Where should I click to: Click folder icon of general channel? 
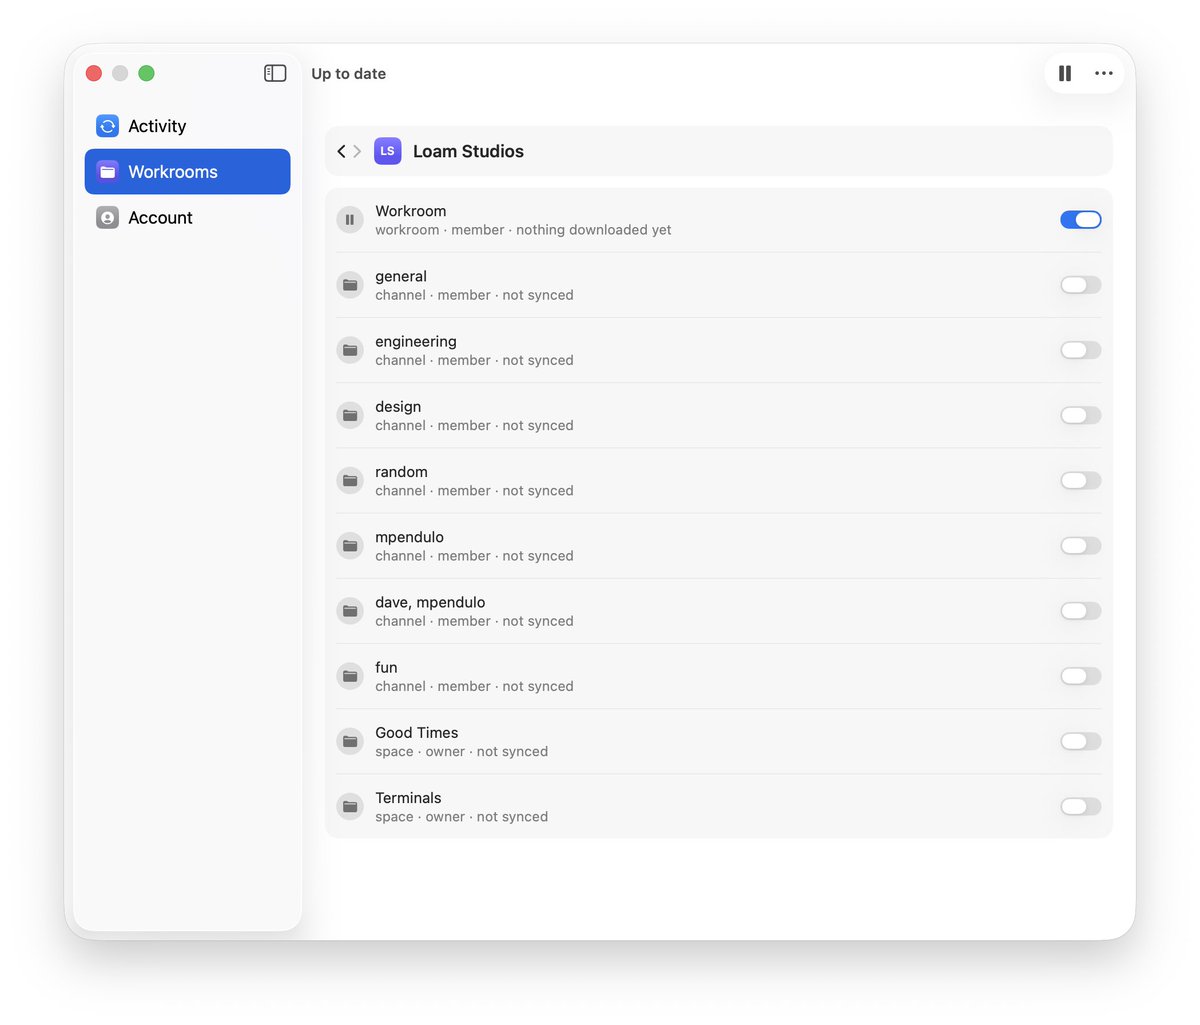click(350, 285)
